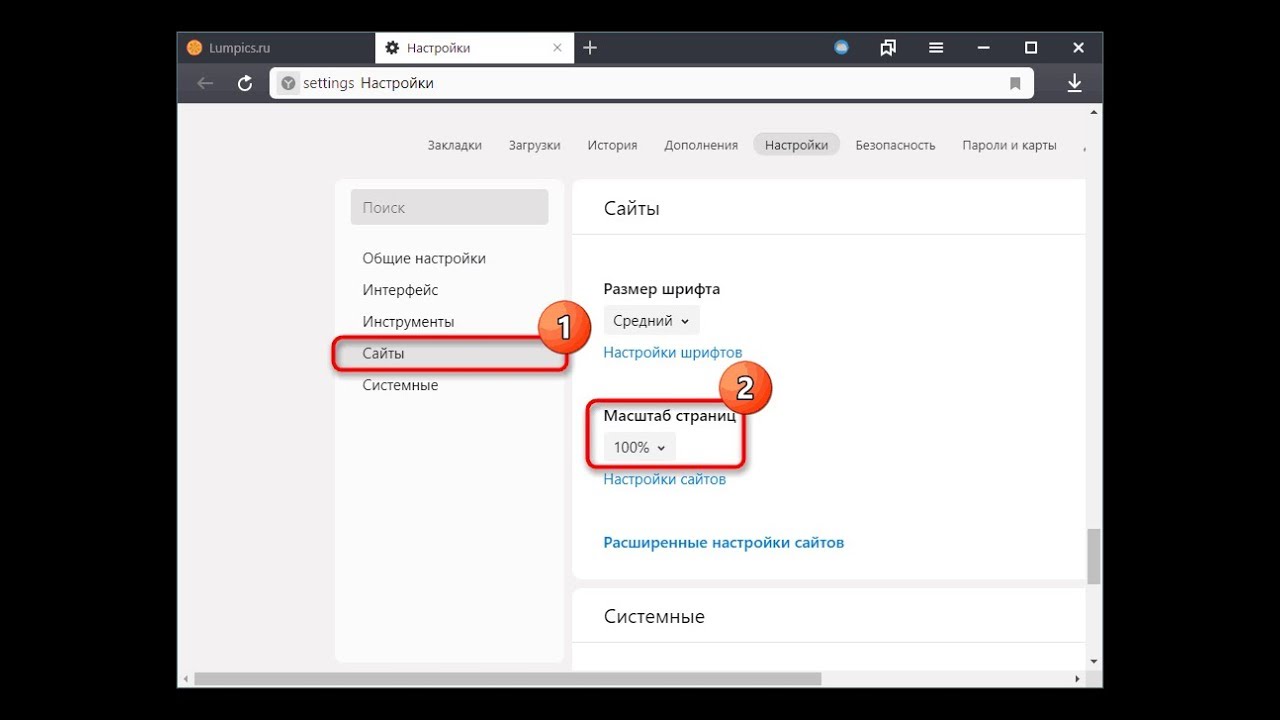Image resolution: width=1280 pixels, height=720 pixels.
Task: Open new tab with plus icon
Action: pos(590,47)
